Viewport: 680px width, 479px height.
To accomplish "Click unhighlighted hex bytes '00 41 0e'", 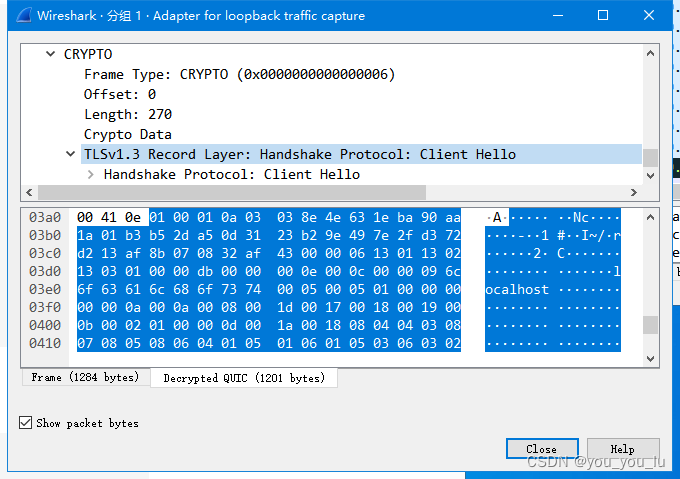I will coord(109,217).
